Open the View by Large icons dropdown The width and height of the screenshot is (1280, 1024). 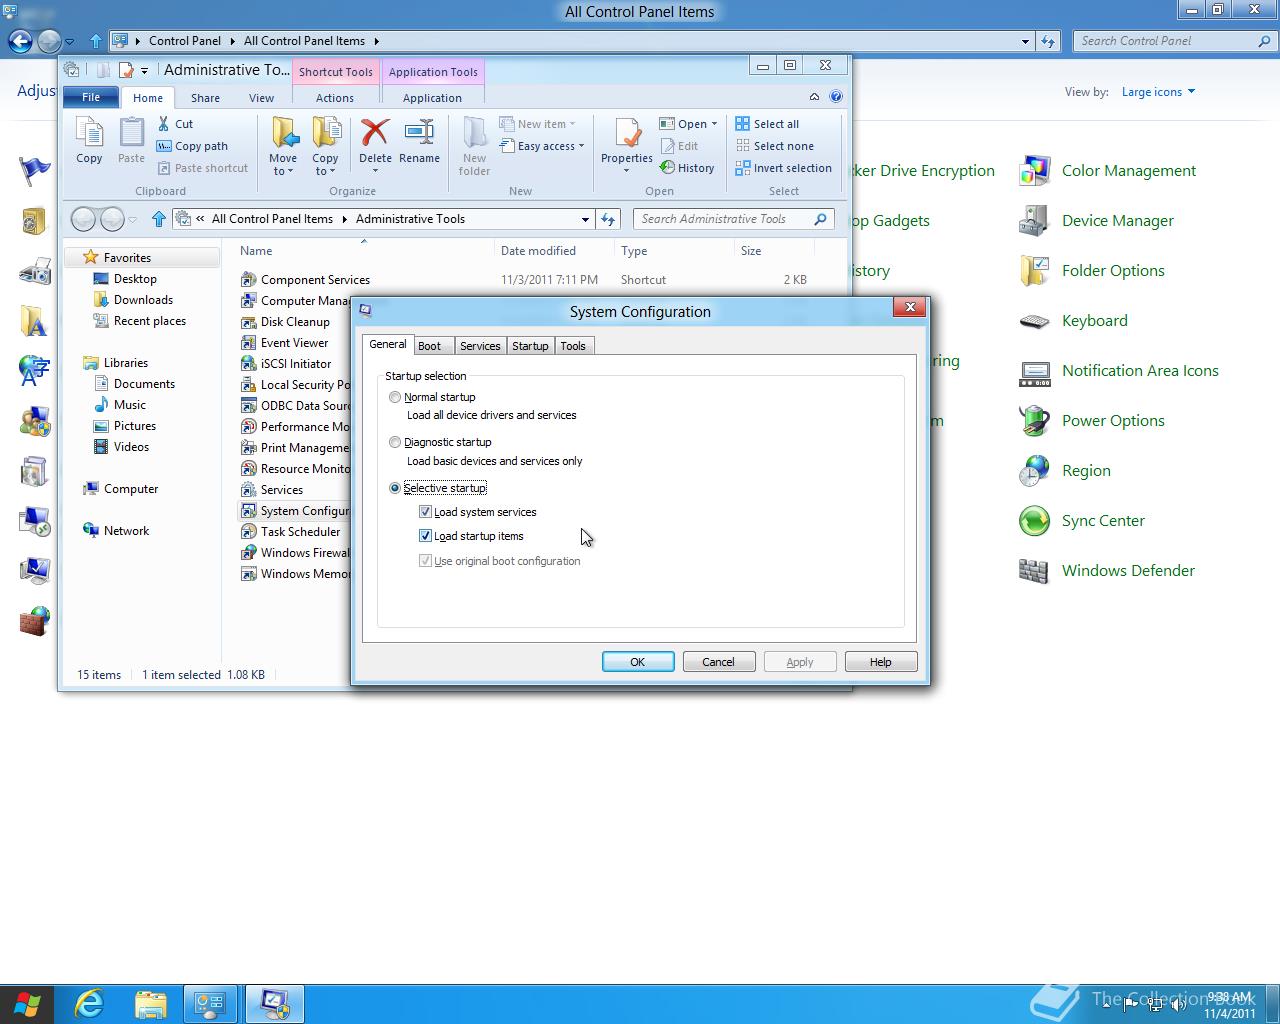(x=1158, y=92)
